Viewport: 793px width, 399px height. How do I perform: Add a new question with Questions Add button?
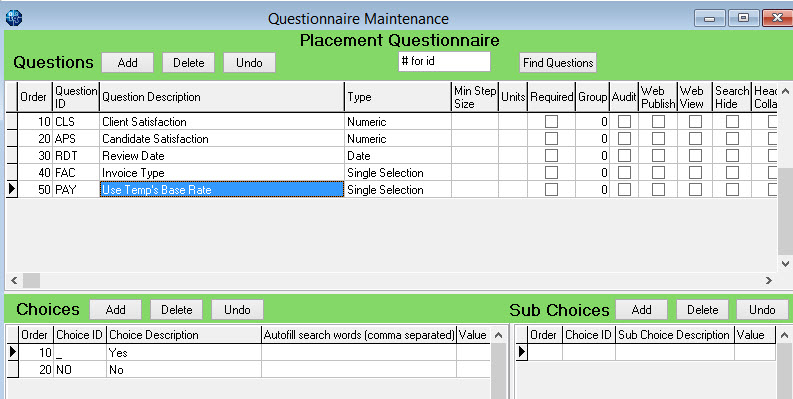click(127, 63)
